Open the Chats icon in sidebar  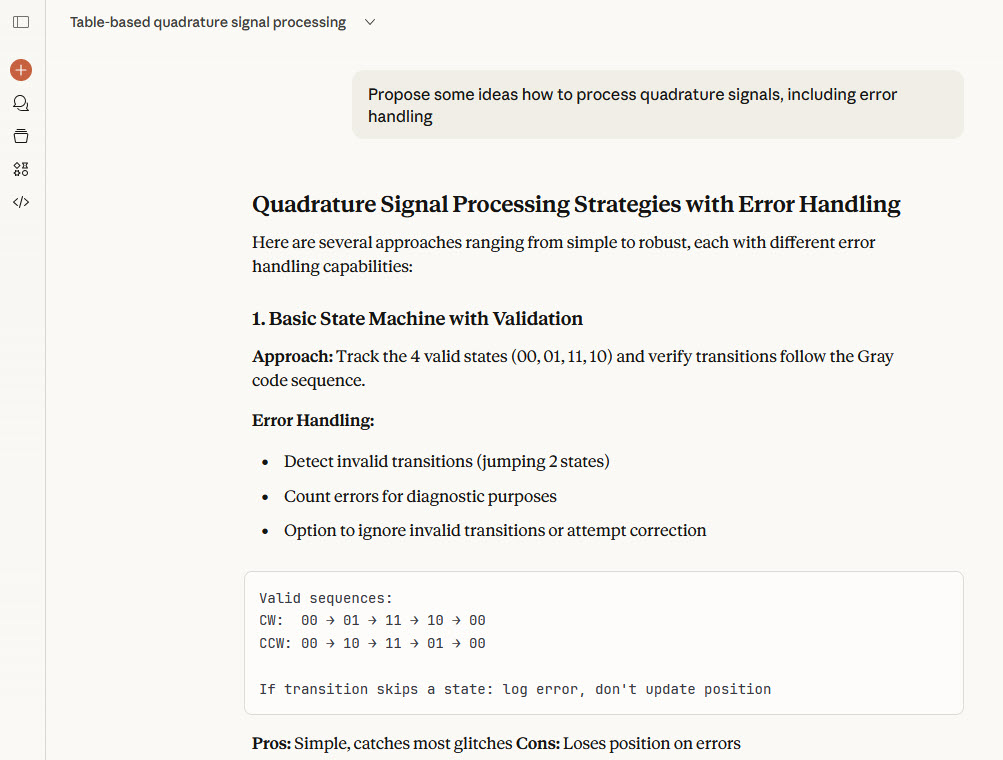(x=21, y=103)
